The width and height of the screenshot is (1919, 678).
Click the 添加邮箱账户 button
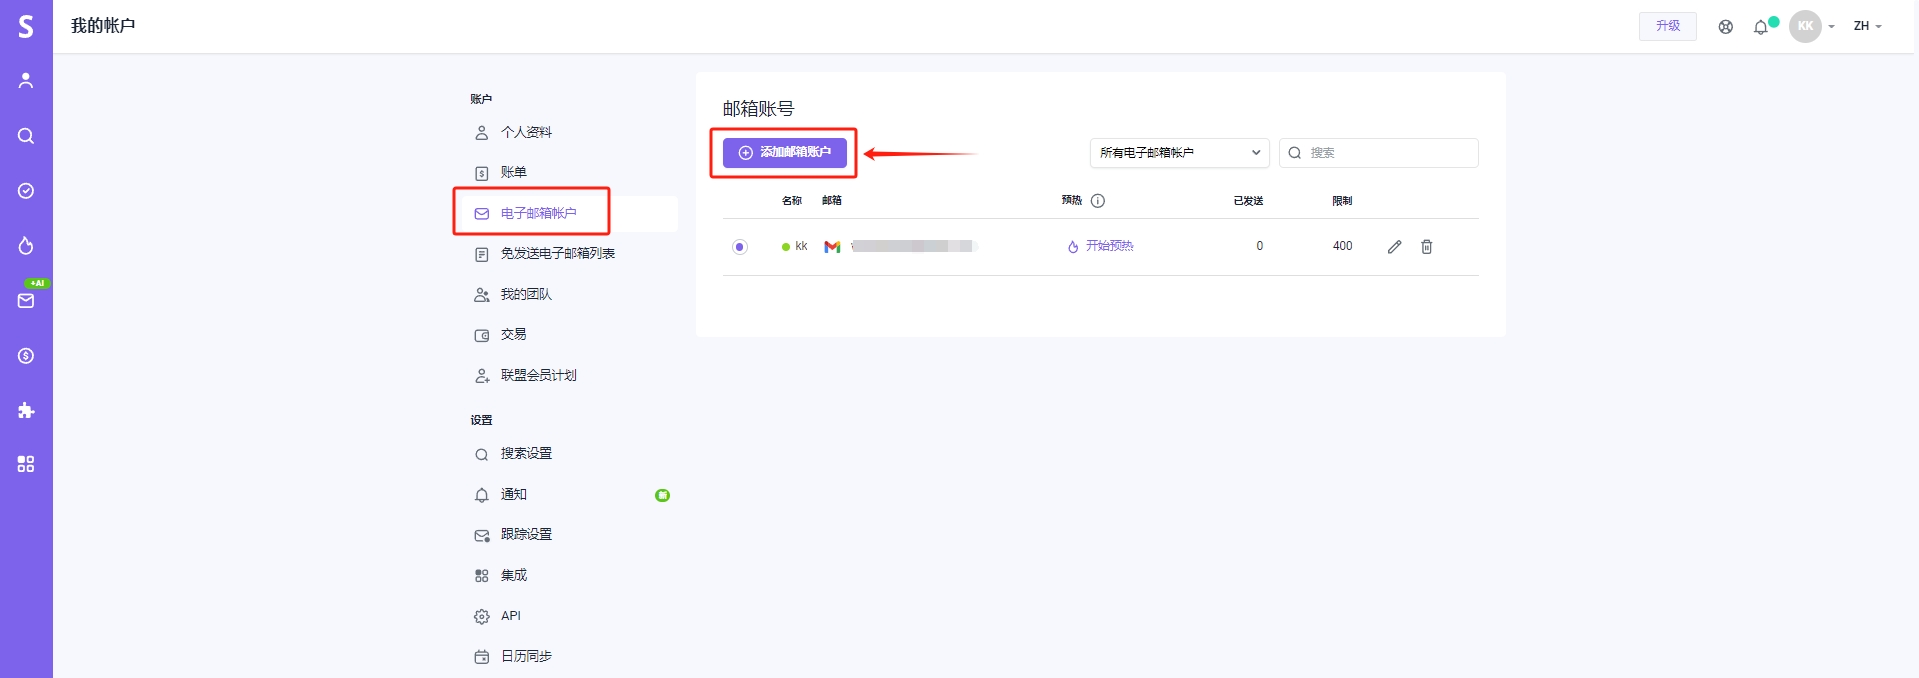point(785,153)
